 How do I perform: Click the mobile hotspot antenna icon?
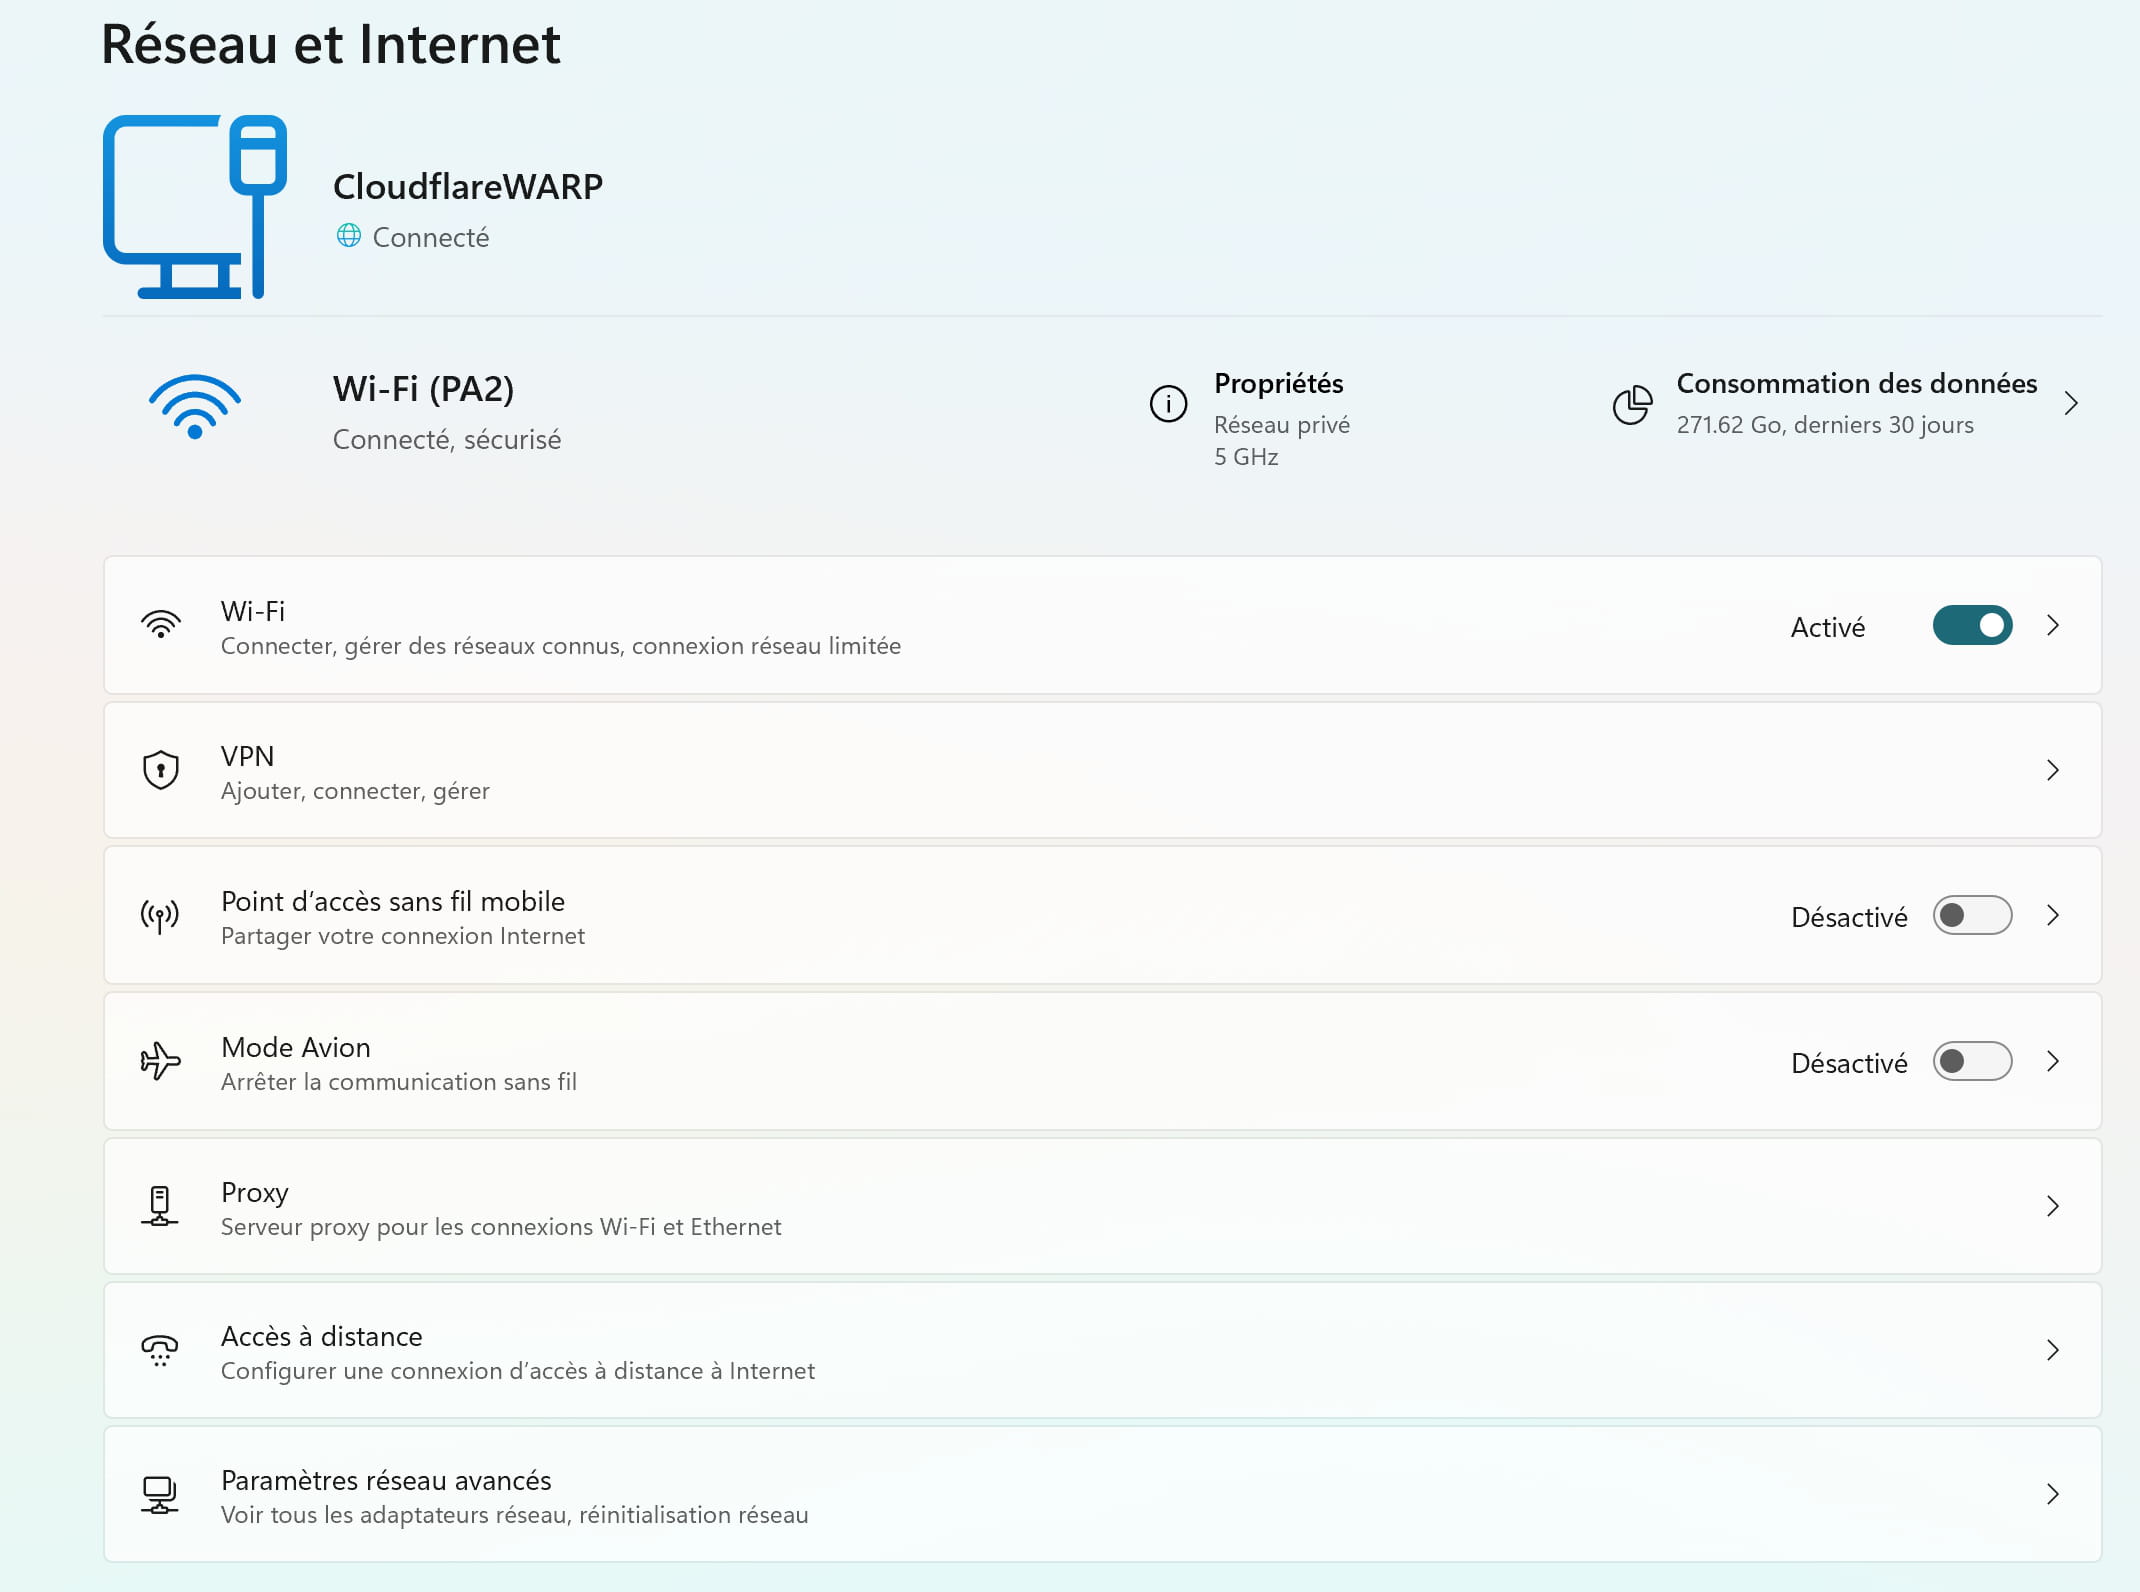[x=160, y=915]
